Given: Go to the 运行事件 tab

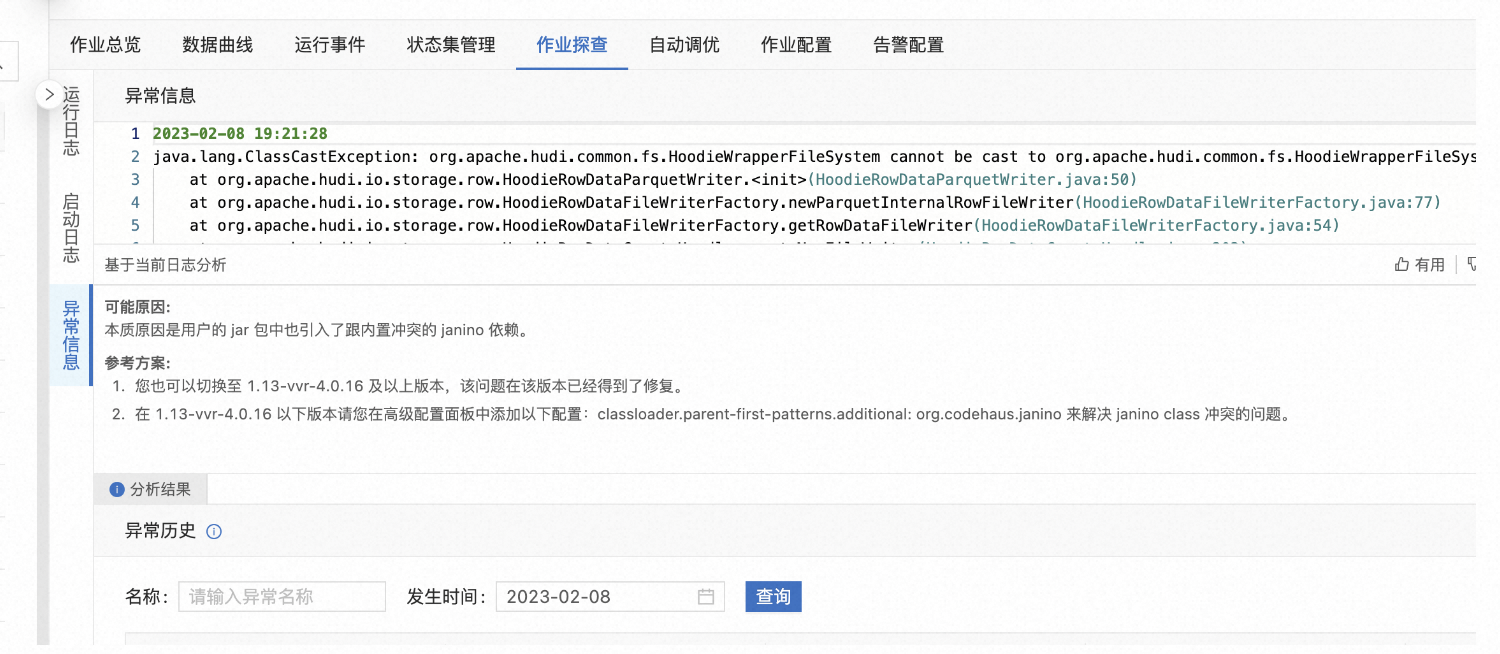Looking at the screenshot, I should tap(330, 45).
